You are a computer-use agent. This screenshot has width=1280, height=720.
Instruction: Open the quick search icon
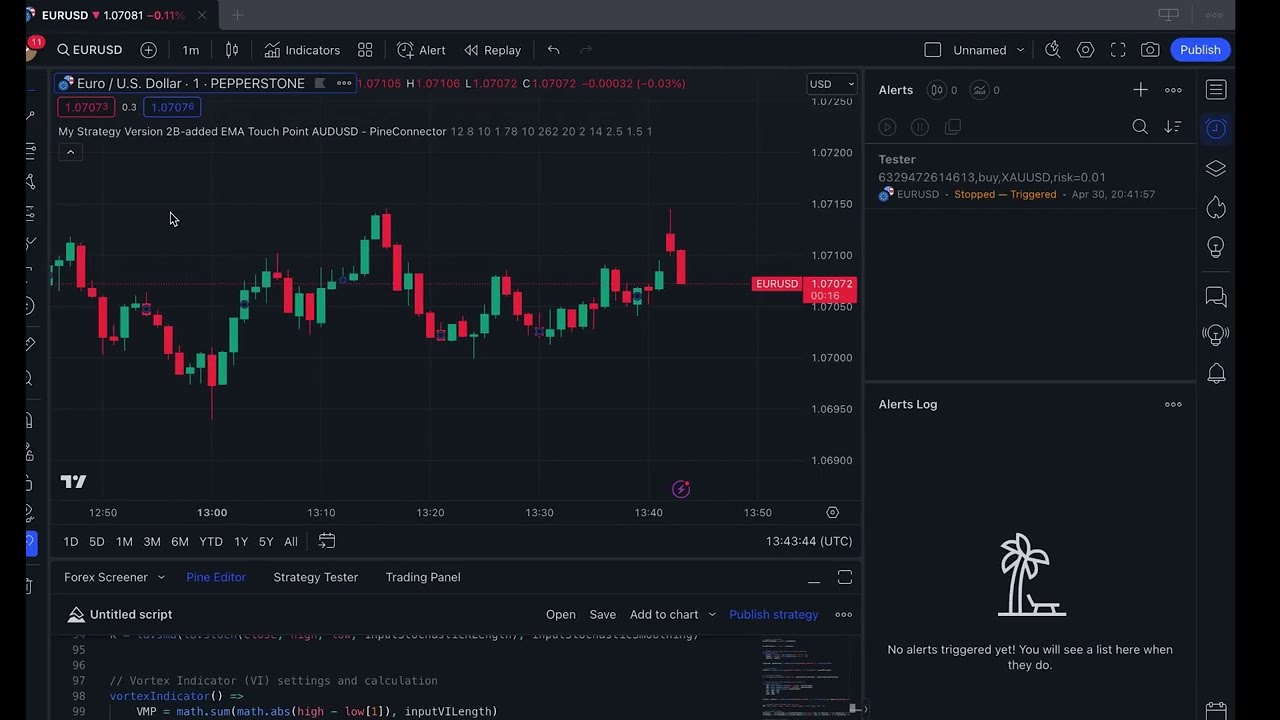(x=1052, y=50)
